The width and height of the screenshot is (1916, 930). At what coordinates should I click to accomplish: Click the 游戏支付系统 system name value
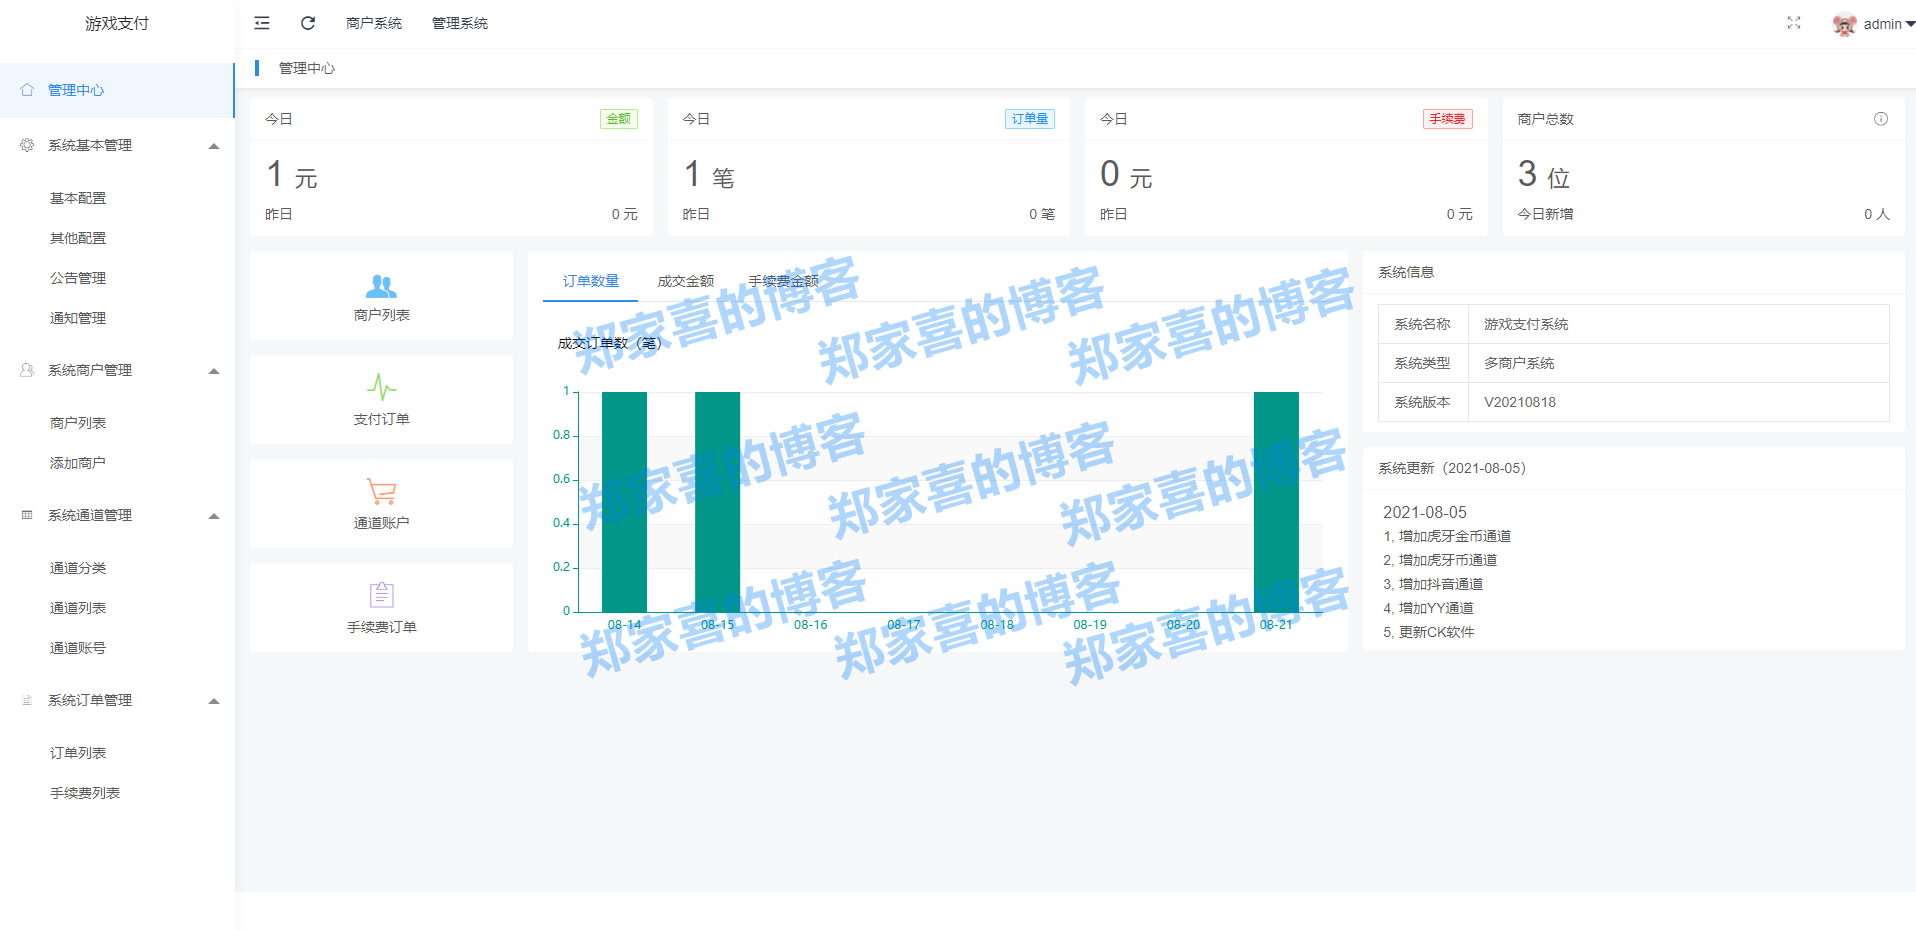[x=1526, y=324]
